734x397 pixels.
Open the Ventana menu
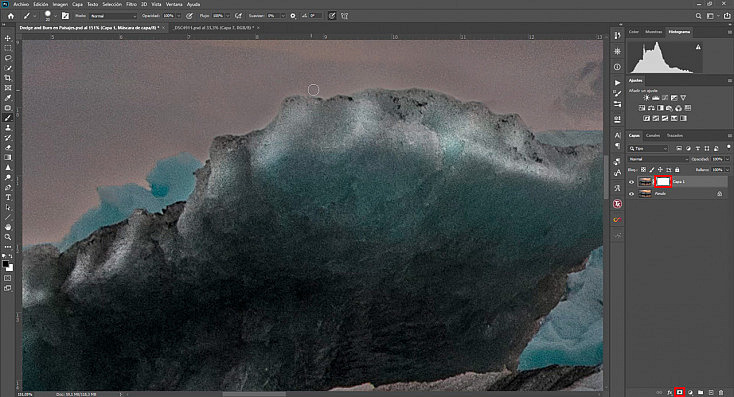(x=174, y=4)
